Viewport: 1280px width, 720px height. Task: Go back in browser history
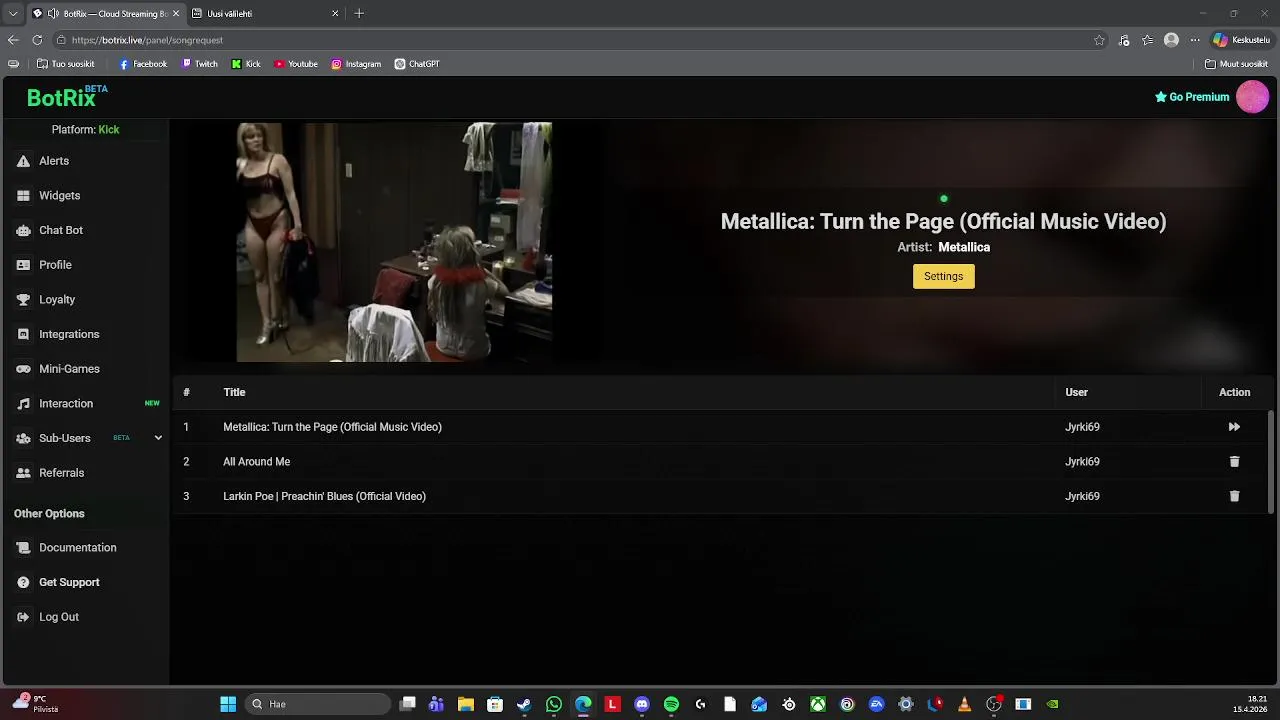click(x=13, y=40)
